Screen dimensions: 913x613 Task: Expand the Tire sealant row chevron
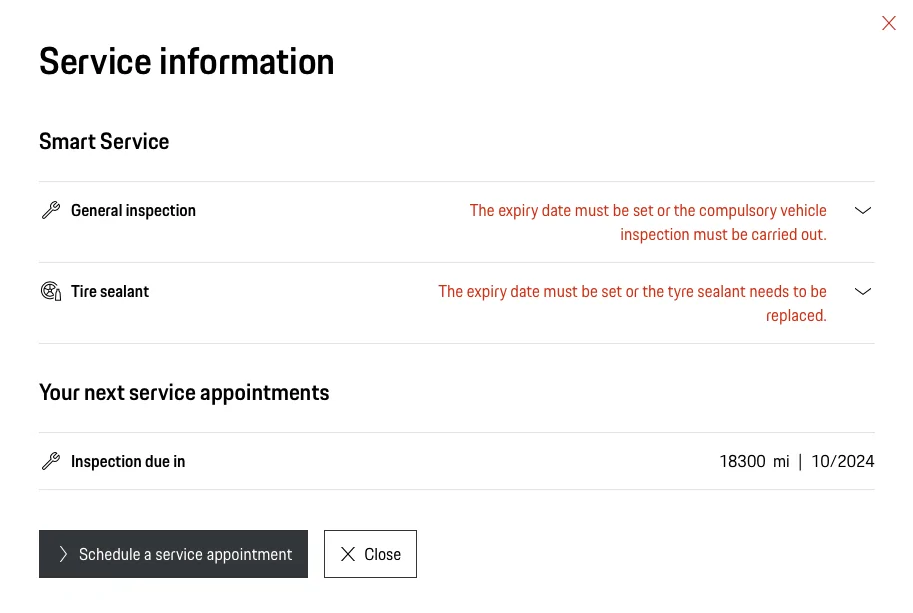point(863,291)
